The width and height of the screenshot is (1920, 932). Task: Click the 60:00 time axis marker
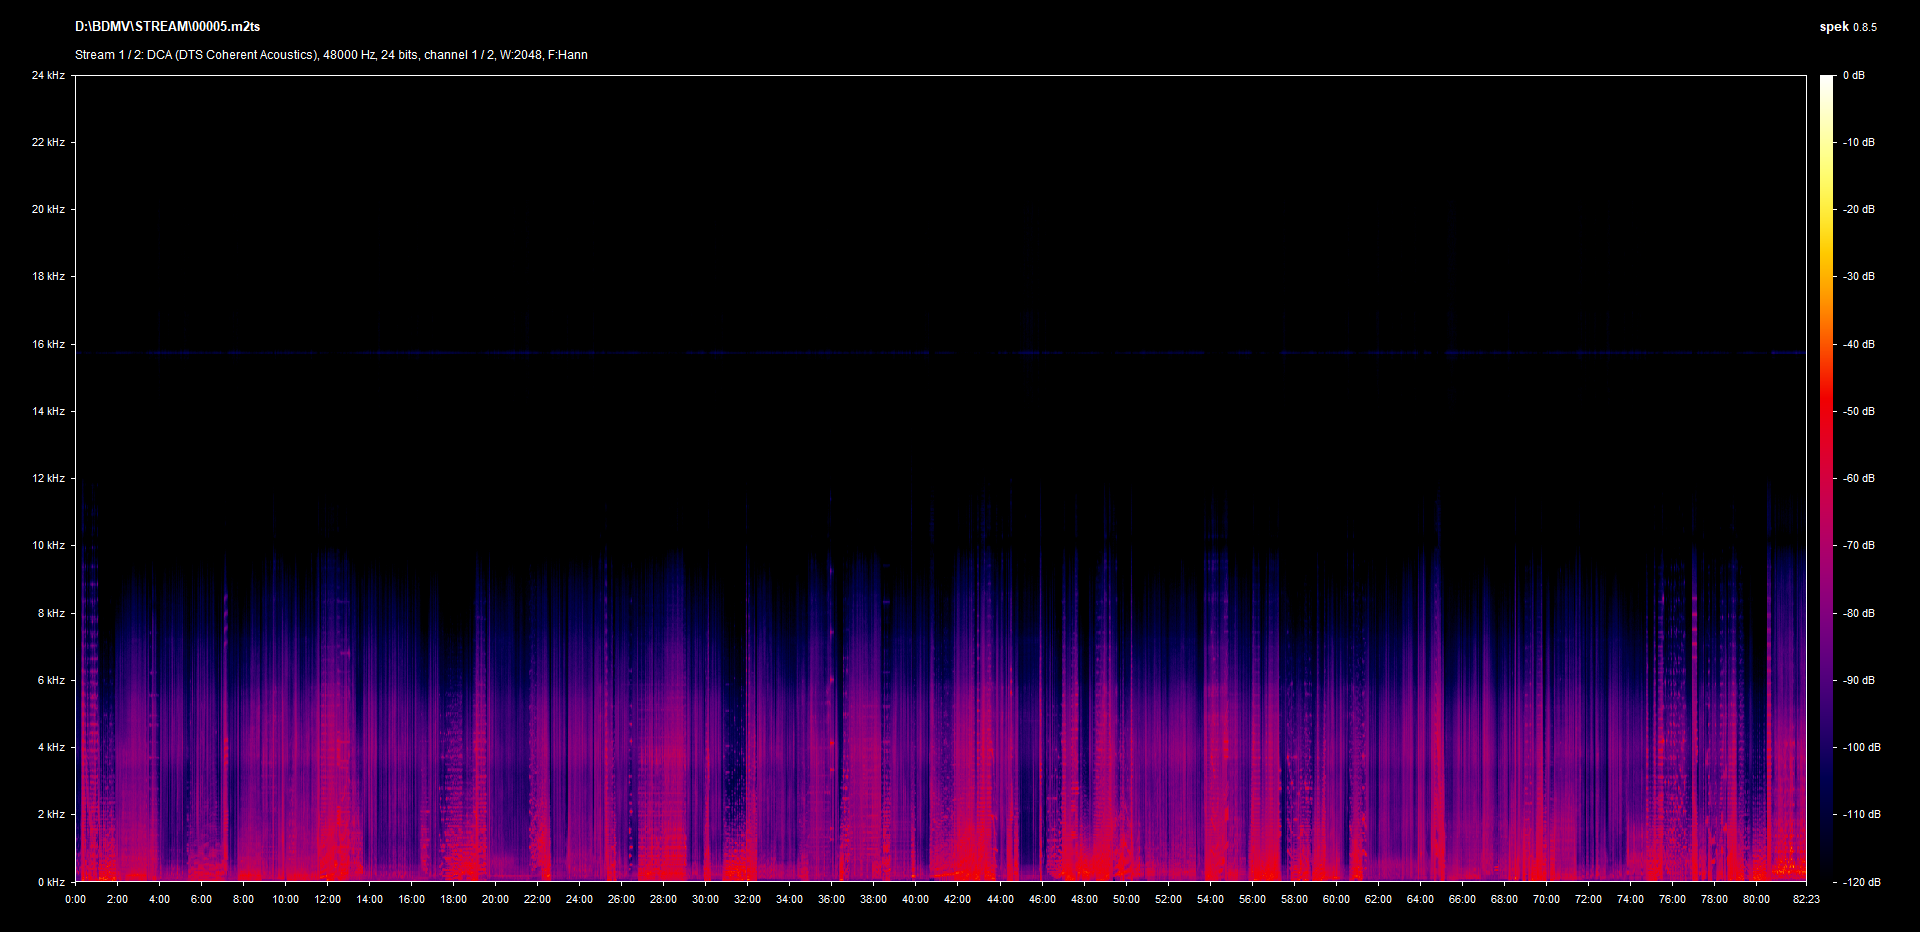pos(1336,899)
